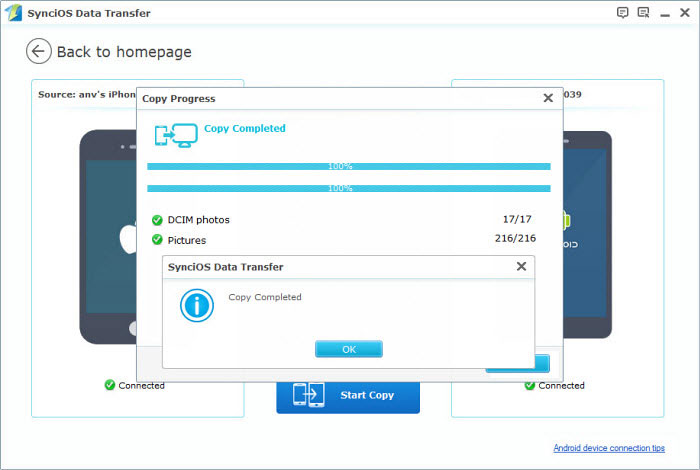This screenshot has width=700, height=470.
Task: Click the blue info icon in dialog
Action: tap(196, 305)
